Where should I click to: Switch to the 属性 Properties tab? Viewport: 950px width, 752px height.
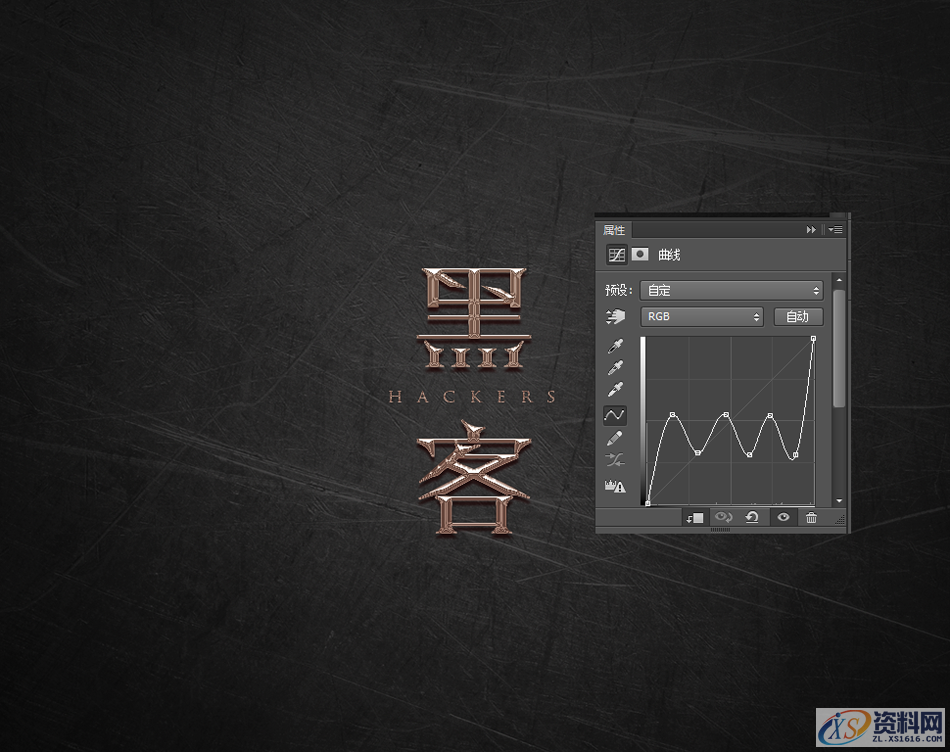click(615, 229)
